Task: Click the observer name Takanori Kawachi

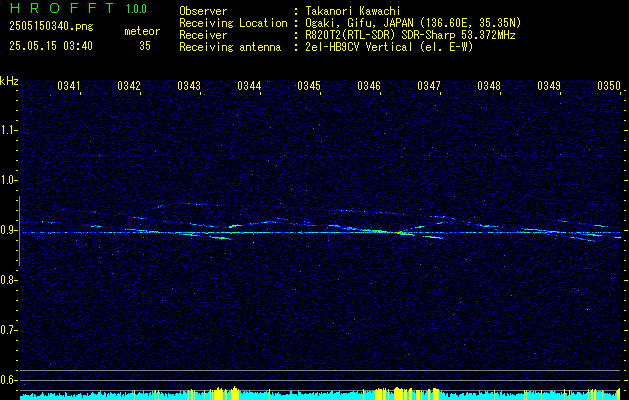Action: 353,11
